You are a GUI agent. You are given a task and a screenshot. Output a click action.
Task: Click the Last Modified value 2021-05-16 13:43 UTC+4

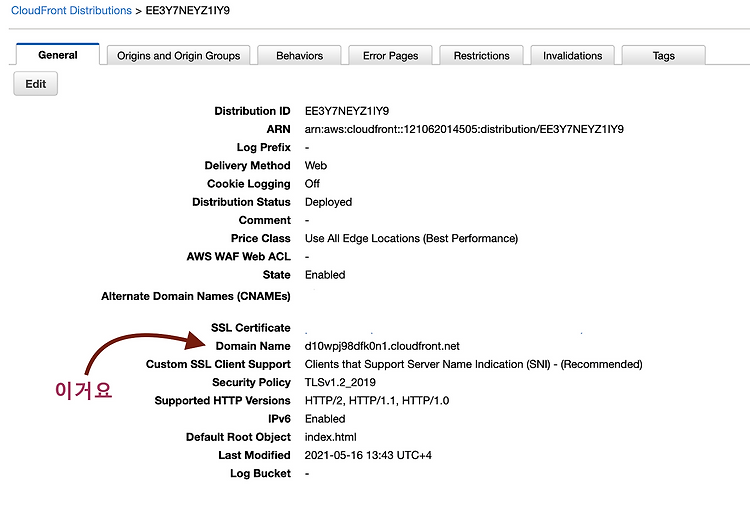(x=368, y=455)
